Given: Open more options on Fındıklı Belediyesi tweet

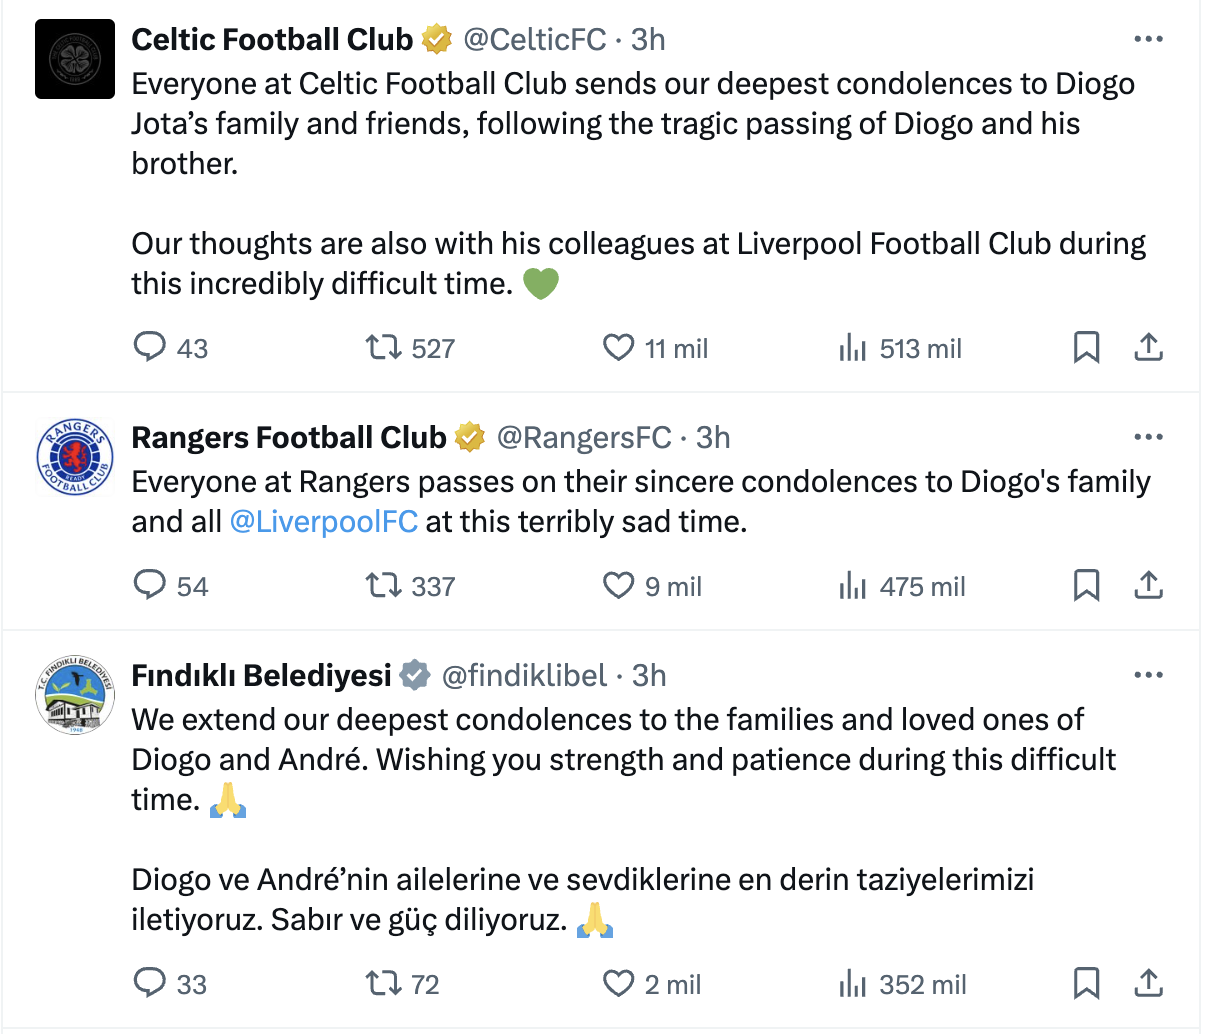Looking at the screenshot, I should [1148, 675].
